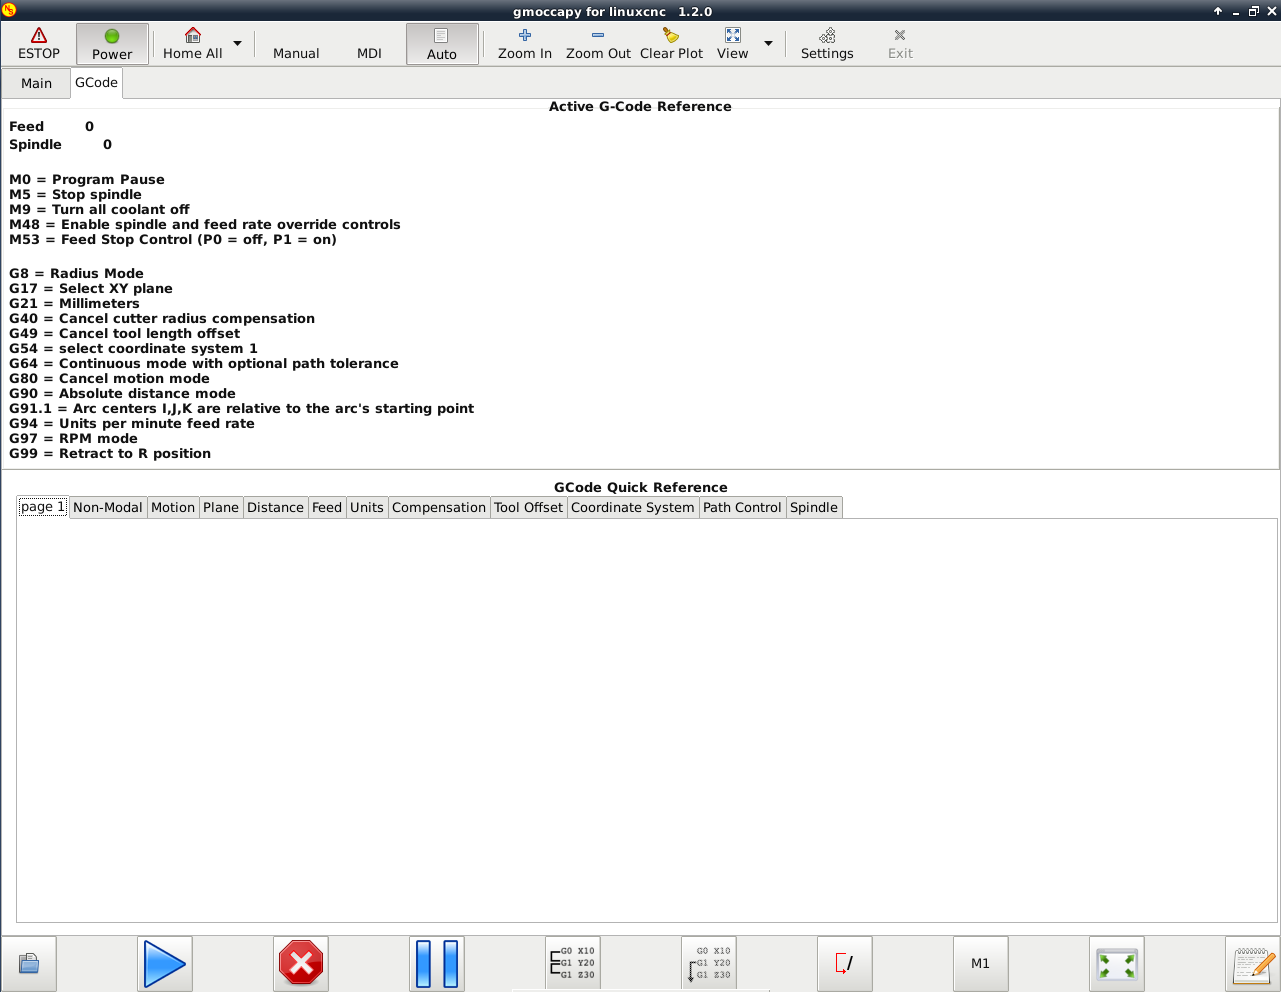The image size is (1281, 992).
Task: Click the window menu icon in title bar
Action: pos(9,11)
